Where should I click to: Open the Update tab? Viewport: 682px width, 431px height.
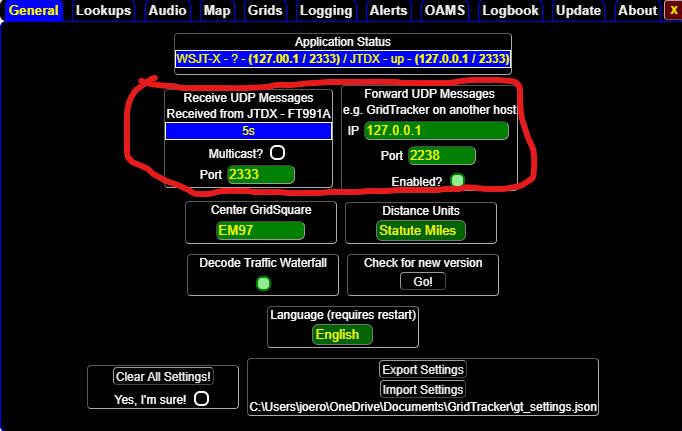point(578,10)
